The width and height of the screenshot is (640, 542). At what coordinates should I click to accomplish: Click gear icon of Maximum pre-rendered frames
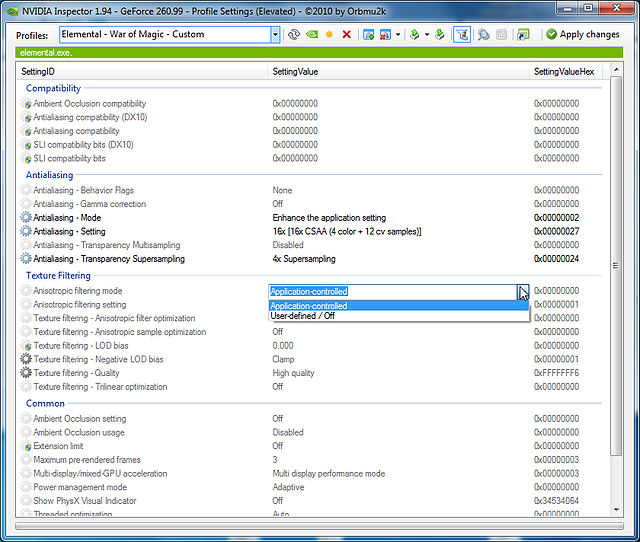click(x=26, y=460)
